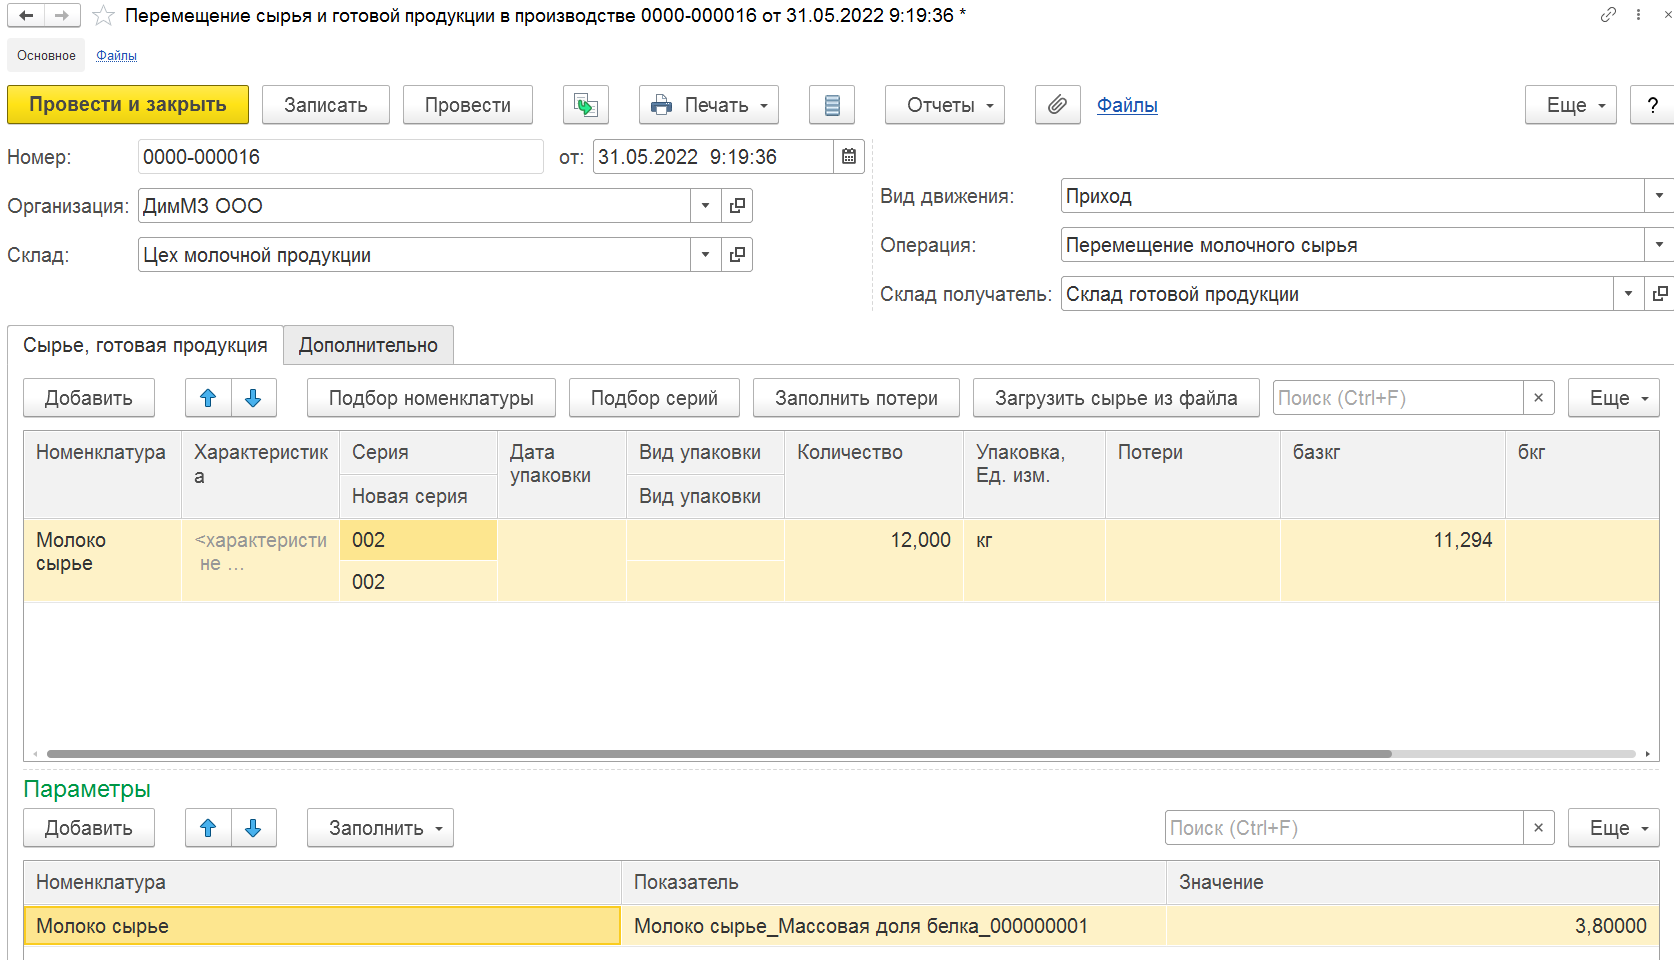Expand the Организация dropdown list
The image size is (1674, 961).
[x=706, y=206]
